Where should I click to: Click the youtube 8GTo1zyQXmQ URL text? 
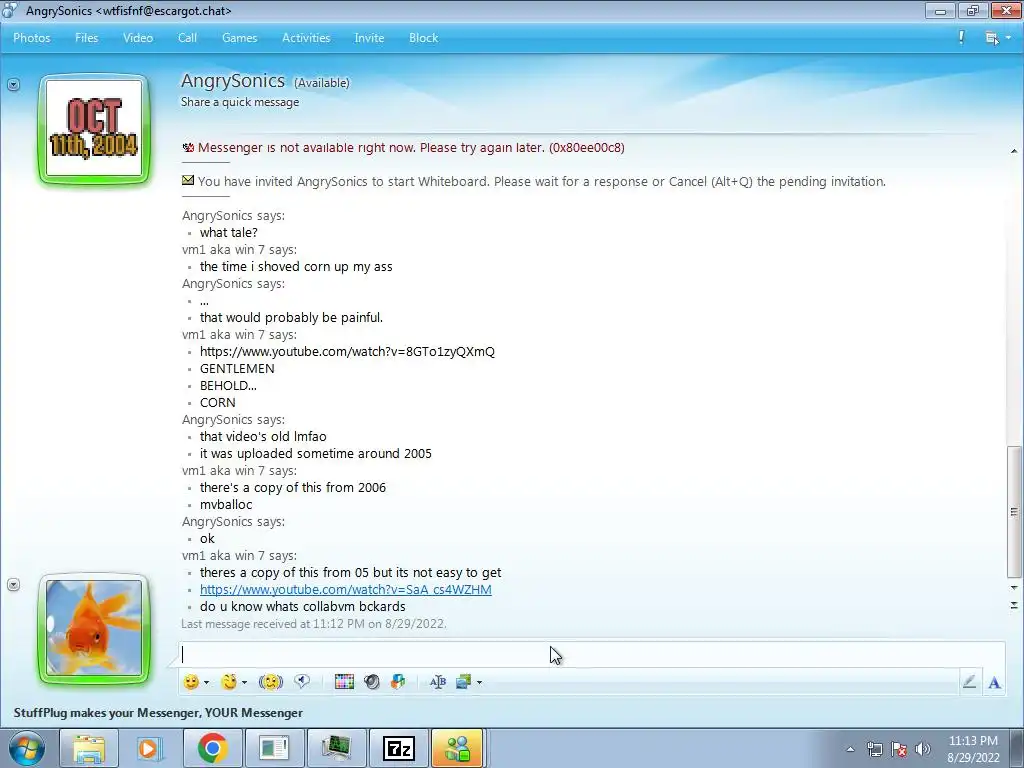click(347, 351)
